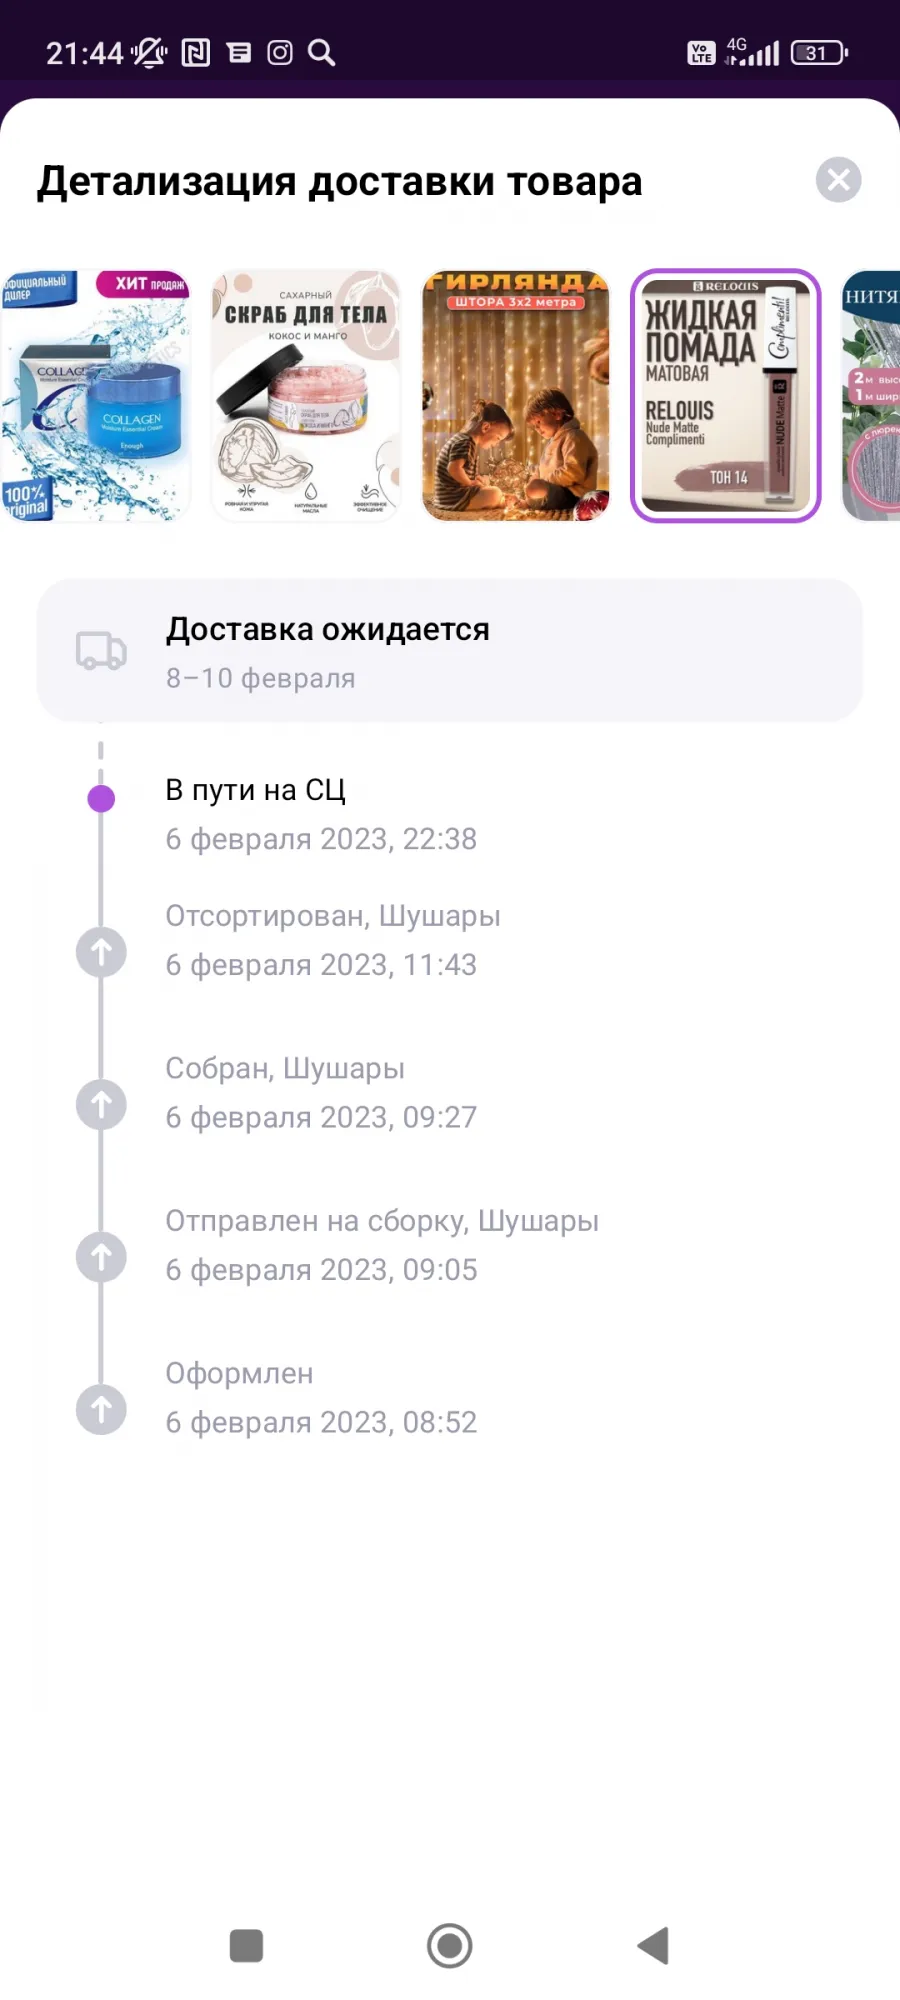900x2000 pixels.
Task: Tap the arrow icon beside 'Отсортирован, Шушары'
Action: 101,952
